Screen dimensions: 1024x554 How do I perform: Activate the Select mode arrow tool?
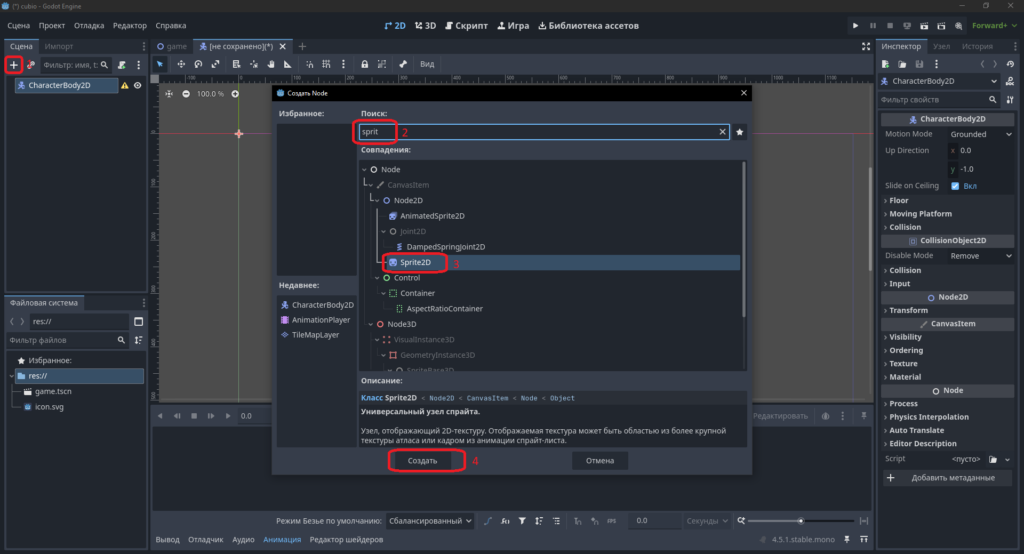click(x=160, y=64)
